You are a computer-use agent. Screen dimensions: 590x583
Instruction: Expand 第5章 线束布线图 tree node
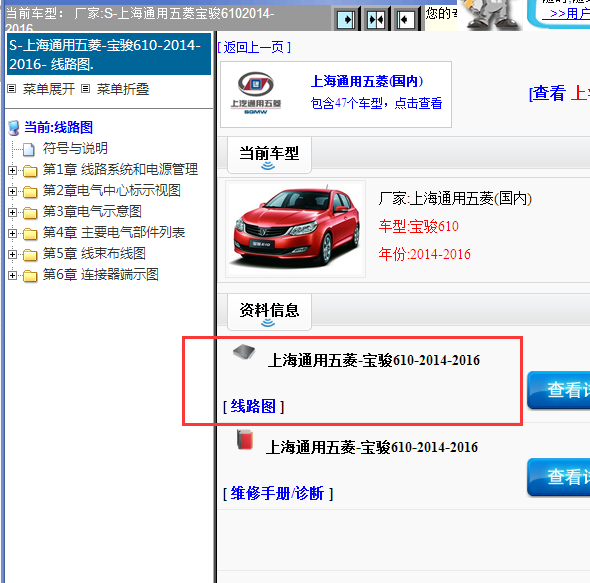click(12, 255)
